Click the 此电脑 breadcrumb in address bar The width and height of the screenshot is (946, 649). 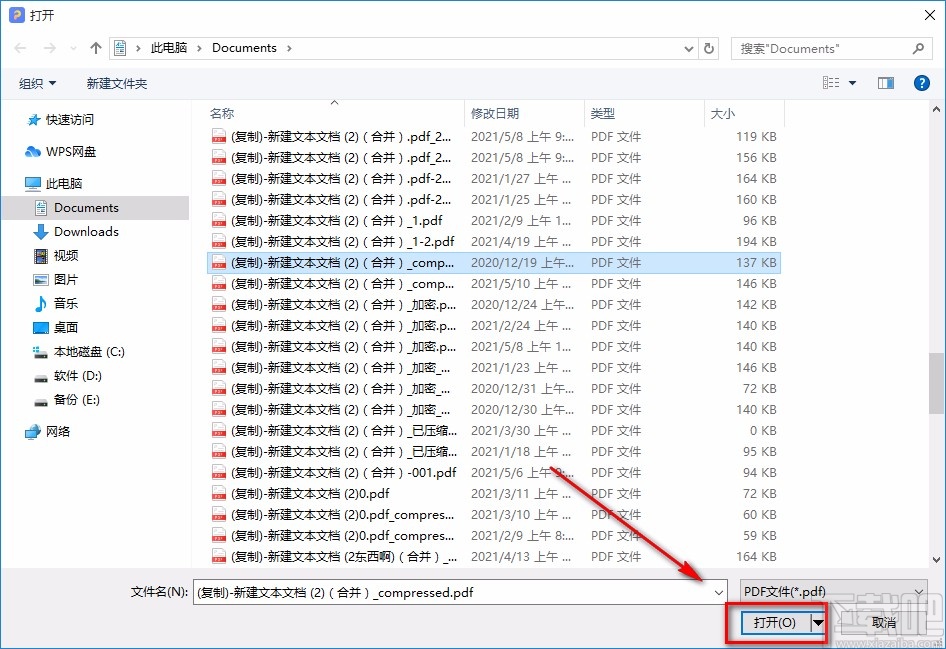pos(168,48)
